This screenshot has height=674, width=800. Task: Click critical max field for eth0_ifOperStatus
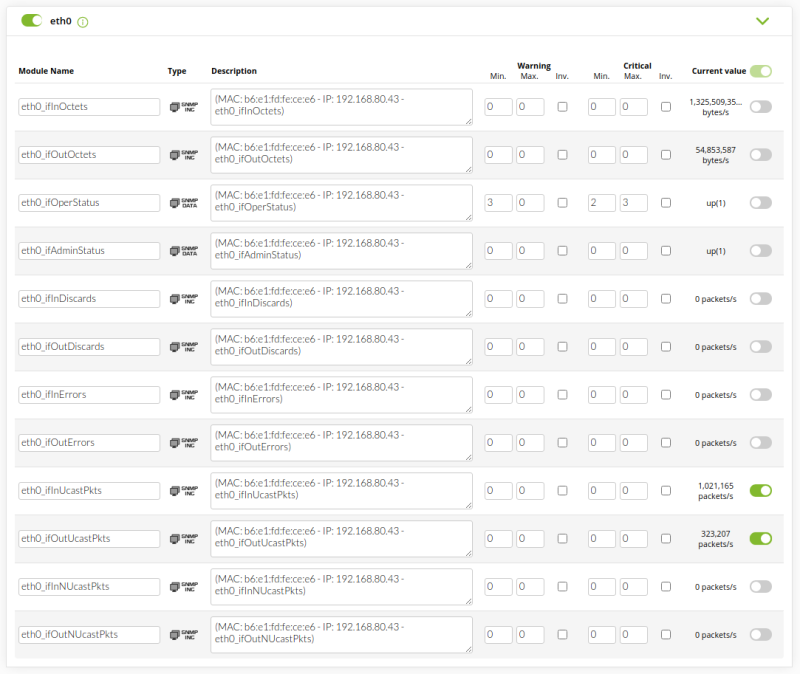[x=633, y=203]
